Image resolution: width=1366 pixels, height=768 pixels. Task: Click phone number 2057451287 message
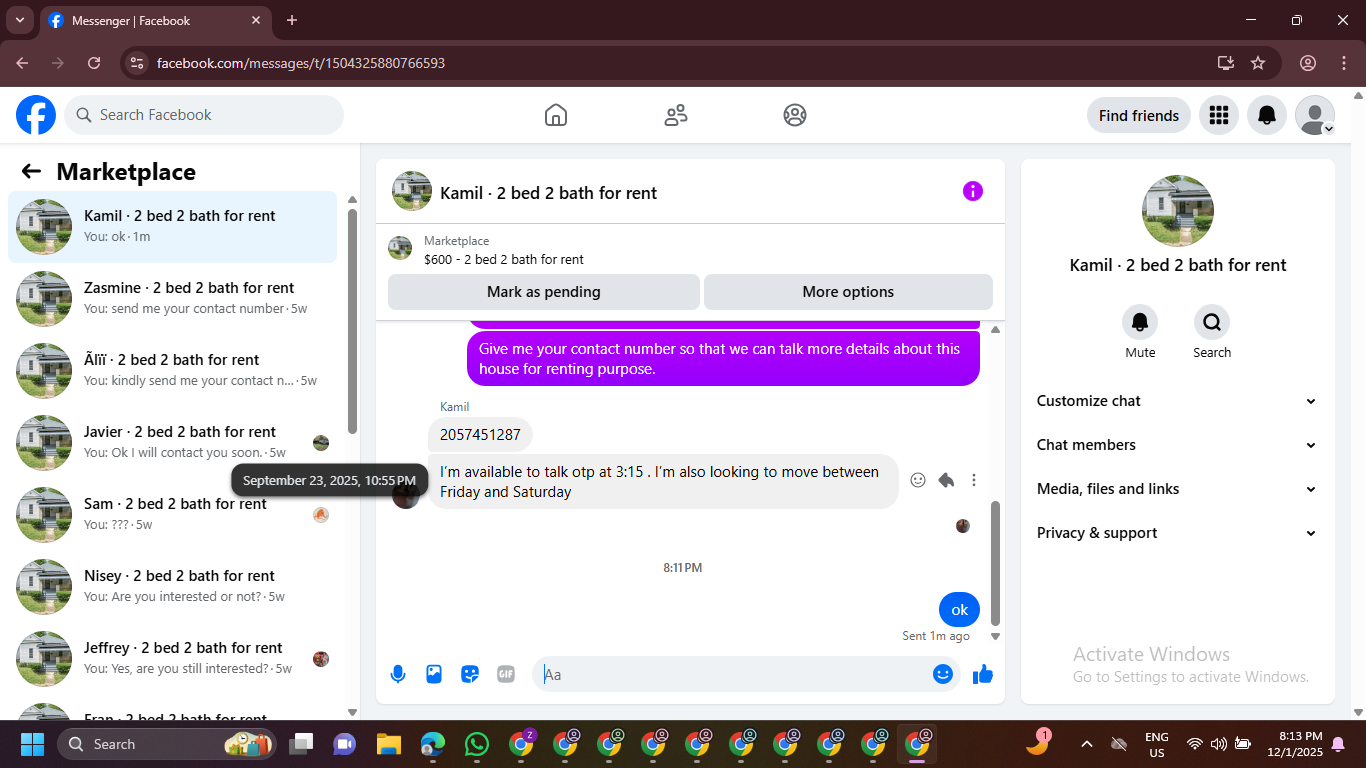tap(480, 435)
